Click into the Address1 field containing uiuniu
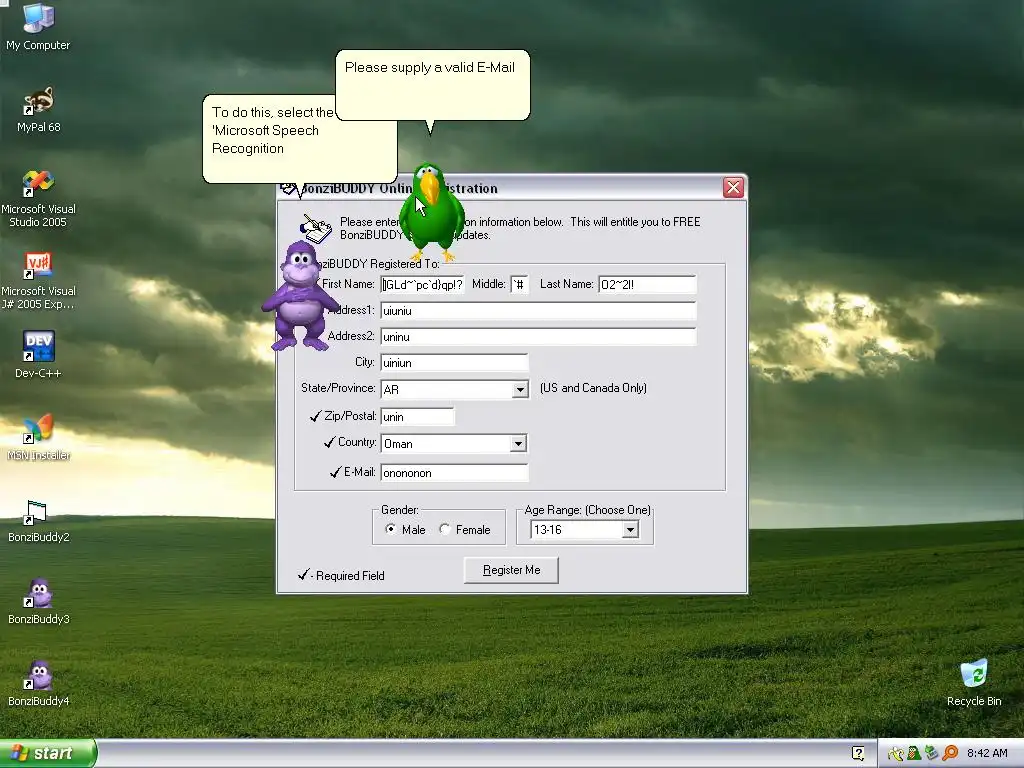The height and width of the screenshot is (768, 1024). (x=538, y=311)
